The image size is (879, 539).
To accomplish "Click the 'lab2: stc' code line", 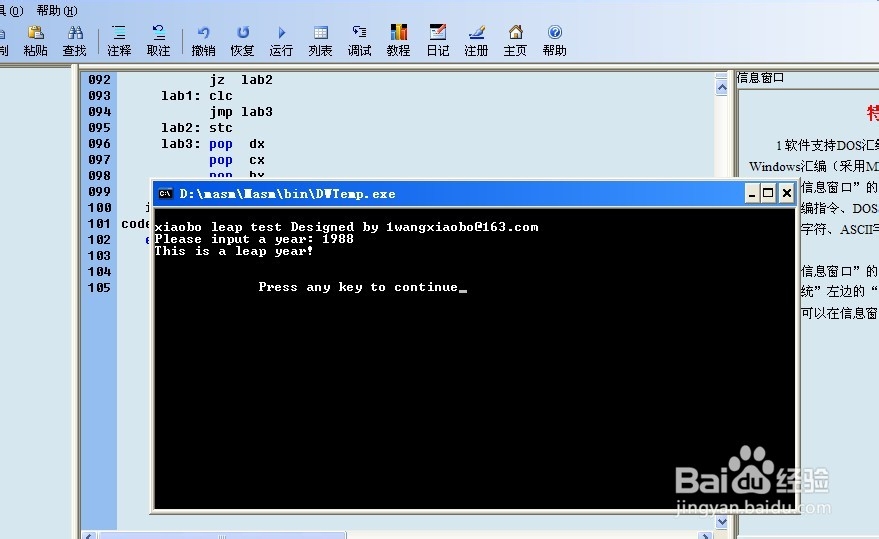I will coord(197,128).
